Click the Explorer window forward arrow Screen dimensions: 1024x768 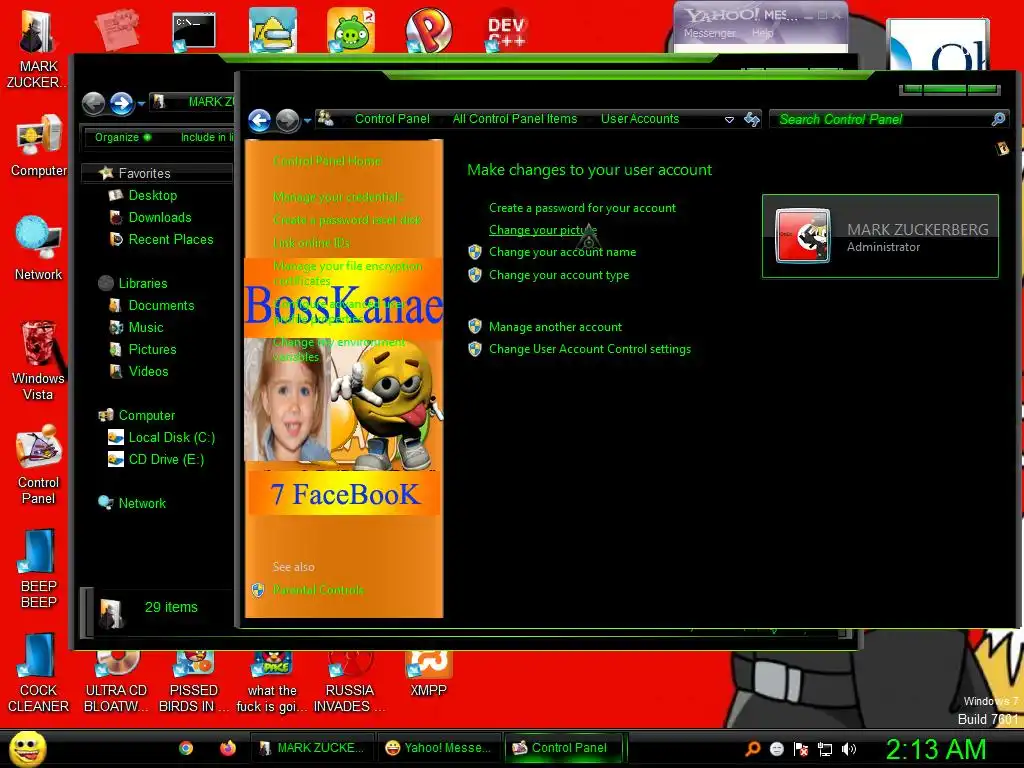coord(121,103)
